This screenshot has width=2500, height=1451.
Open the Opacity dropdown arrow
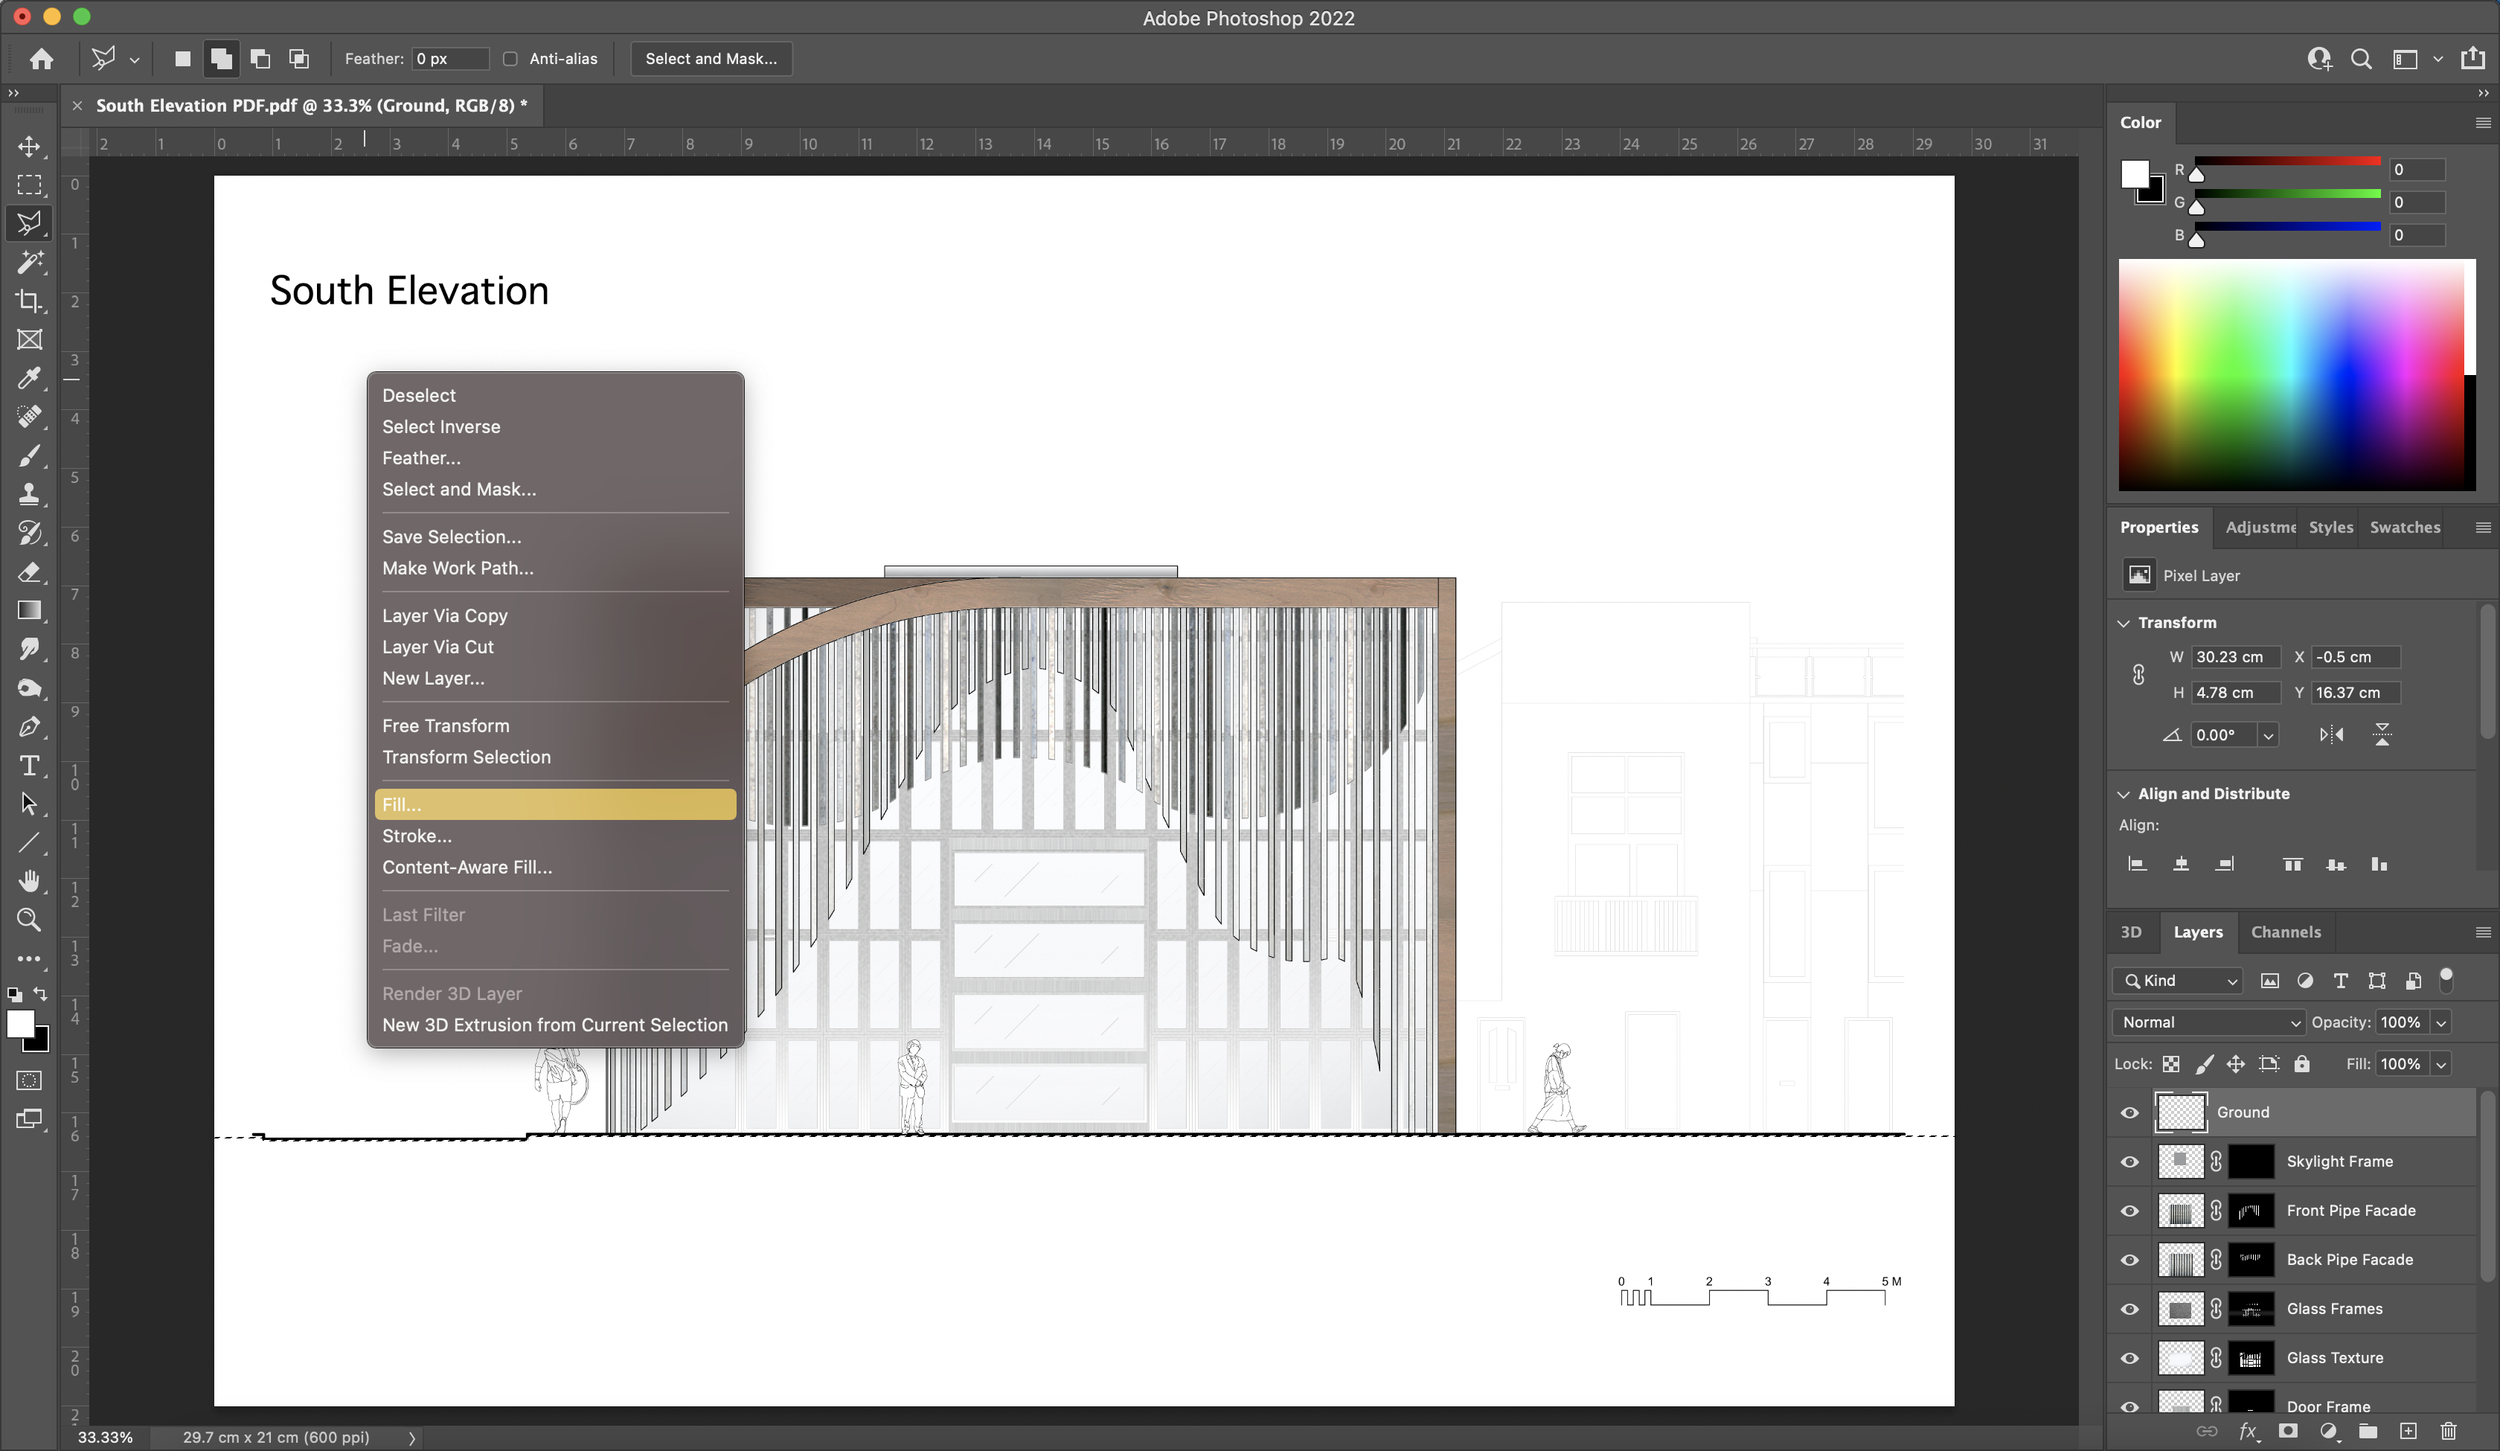(x=2441, y=1022)
